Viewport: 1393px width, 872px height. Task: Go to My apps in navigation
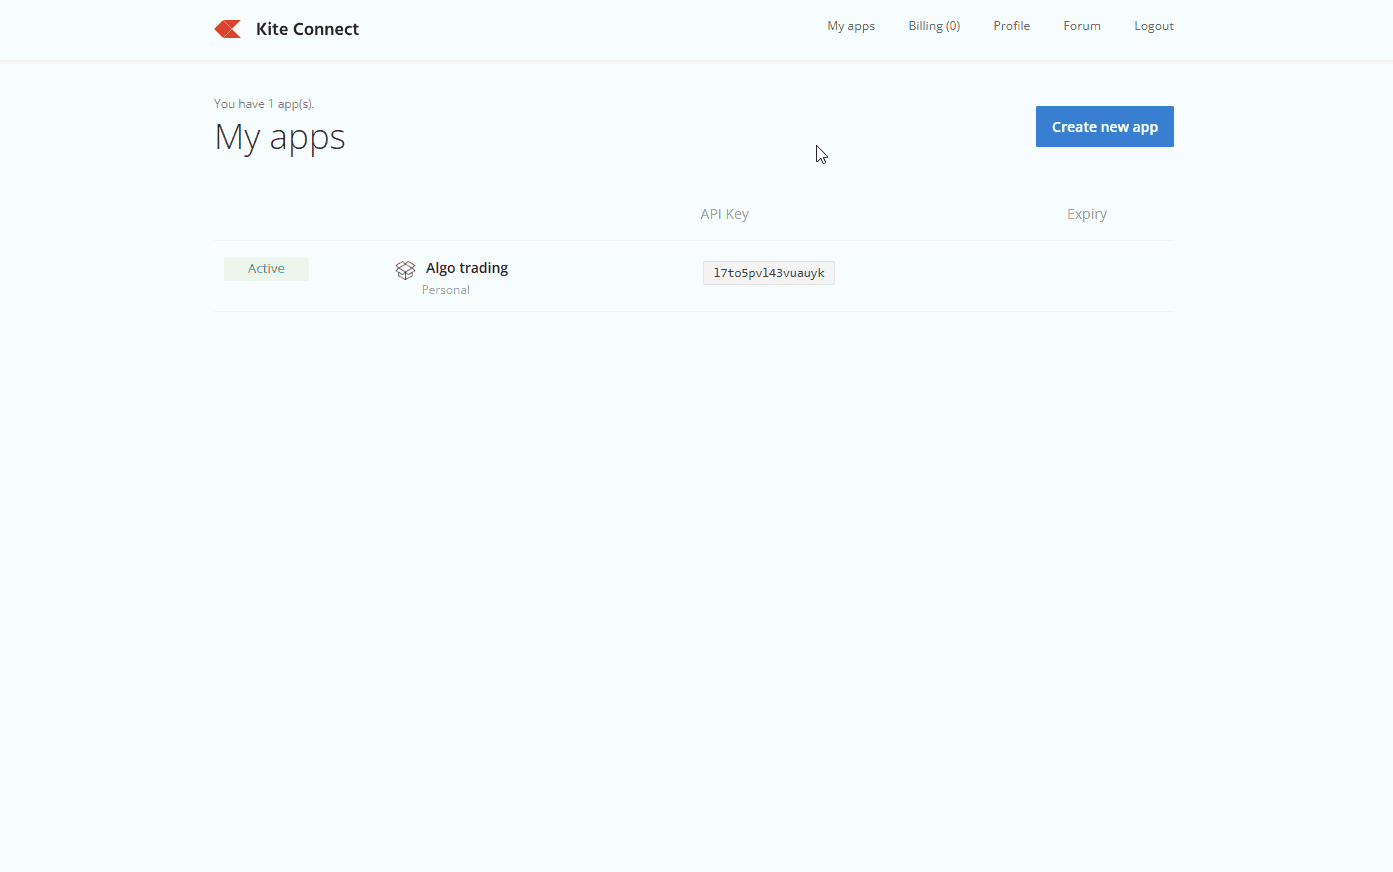850,26
